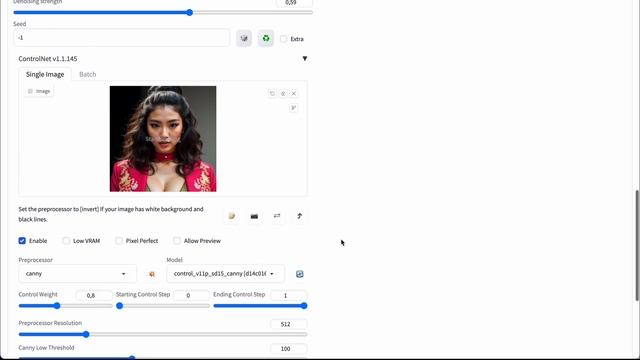Run preprocessor with the explosion icon

[152, 274]
